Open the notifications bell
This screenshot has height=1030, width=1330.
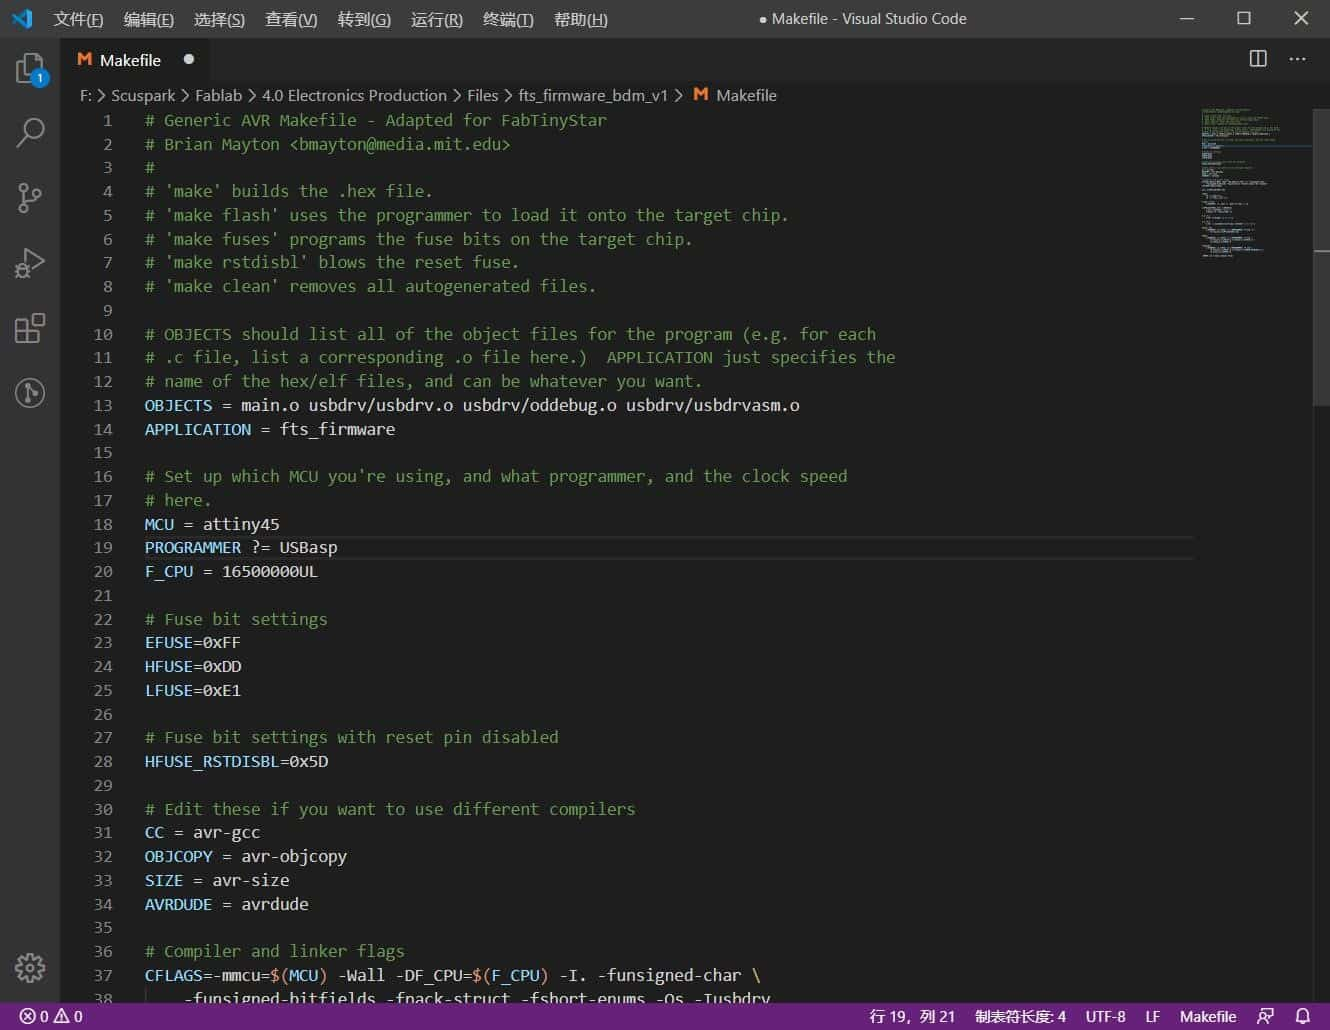point(1302,1016)
